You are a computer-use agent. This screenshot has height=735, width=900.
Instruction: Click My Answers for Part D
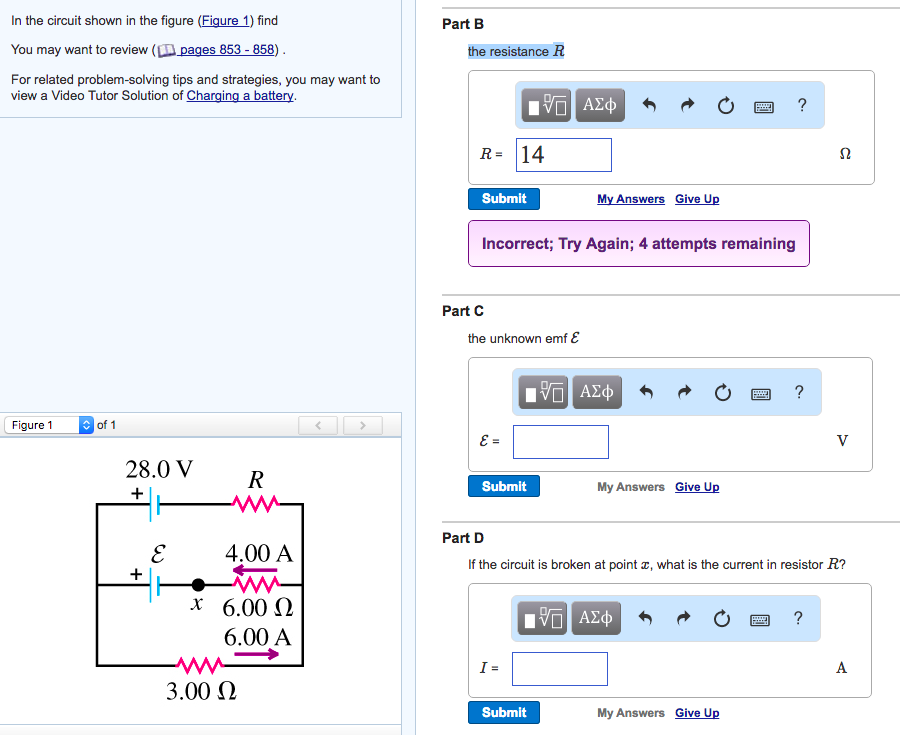click(x=630, y=712)
